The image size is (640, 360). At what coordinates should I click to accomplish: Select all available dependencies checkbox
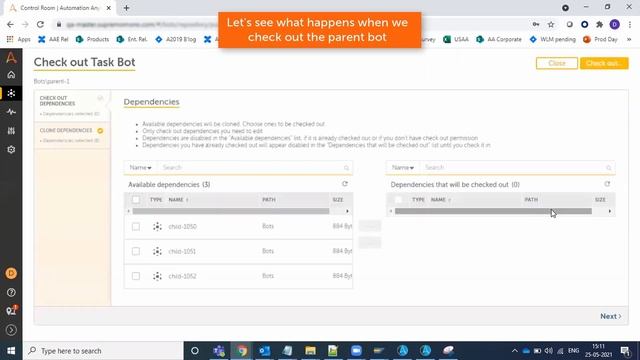136,200
